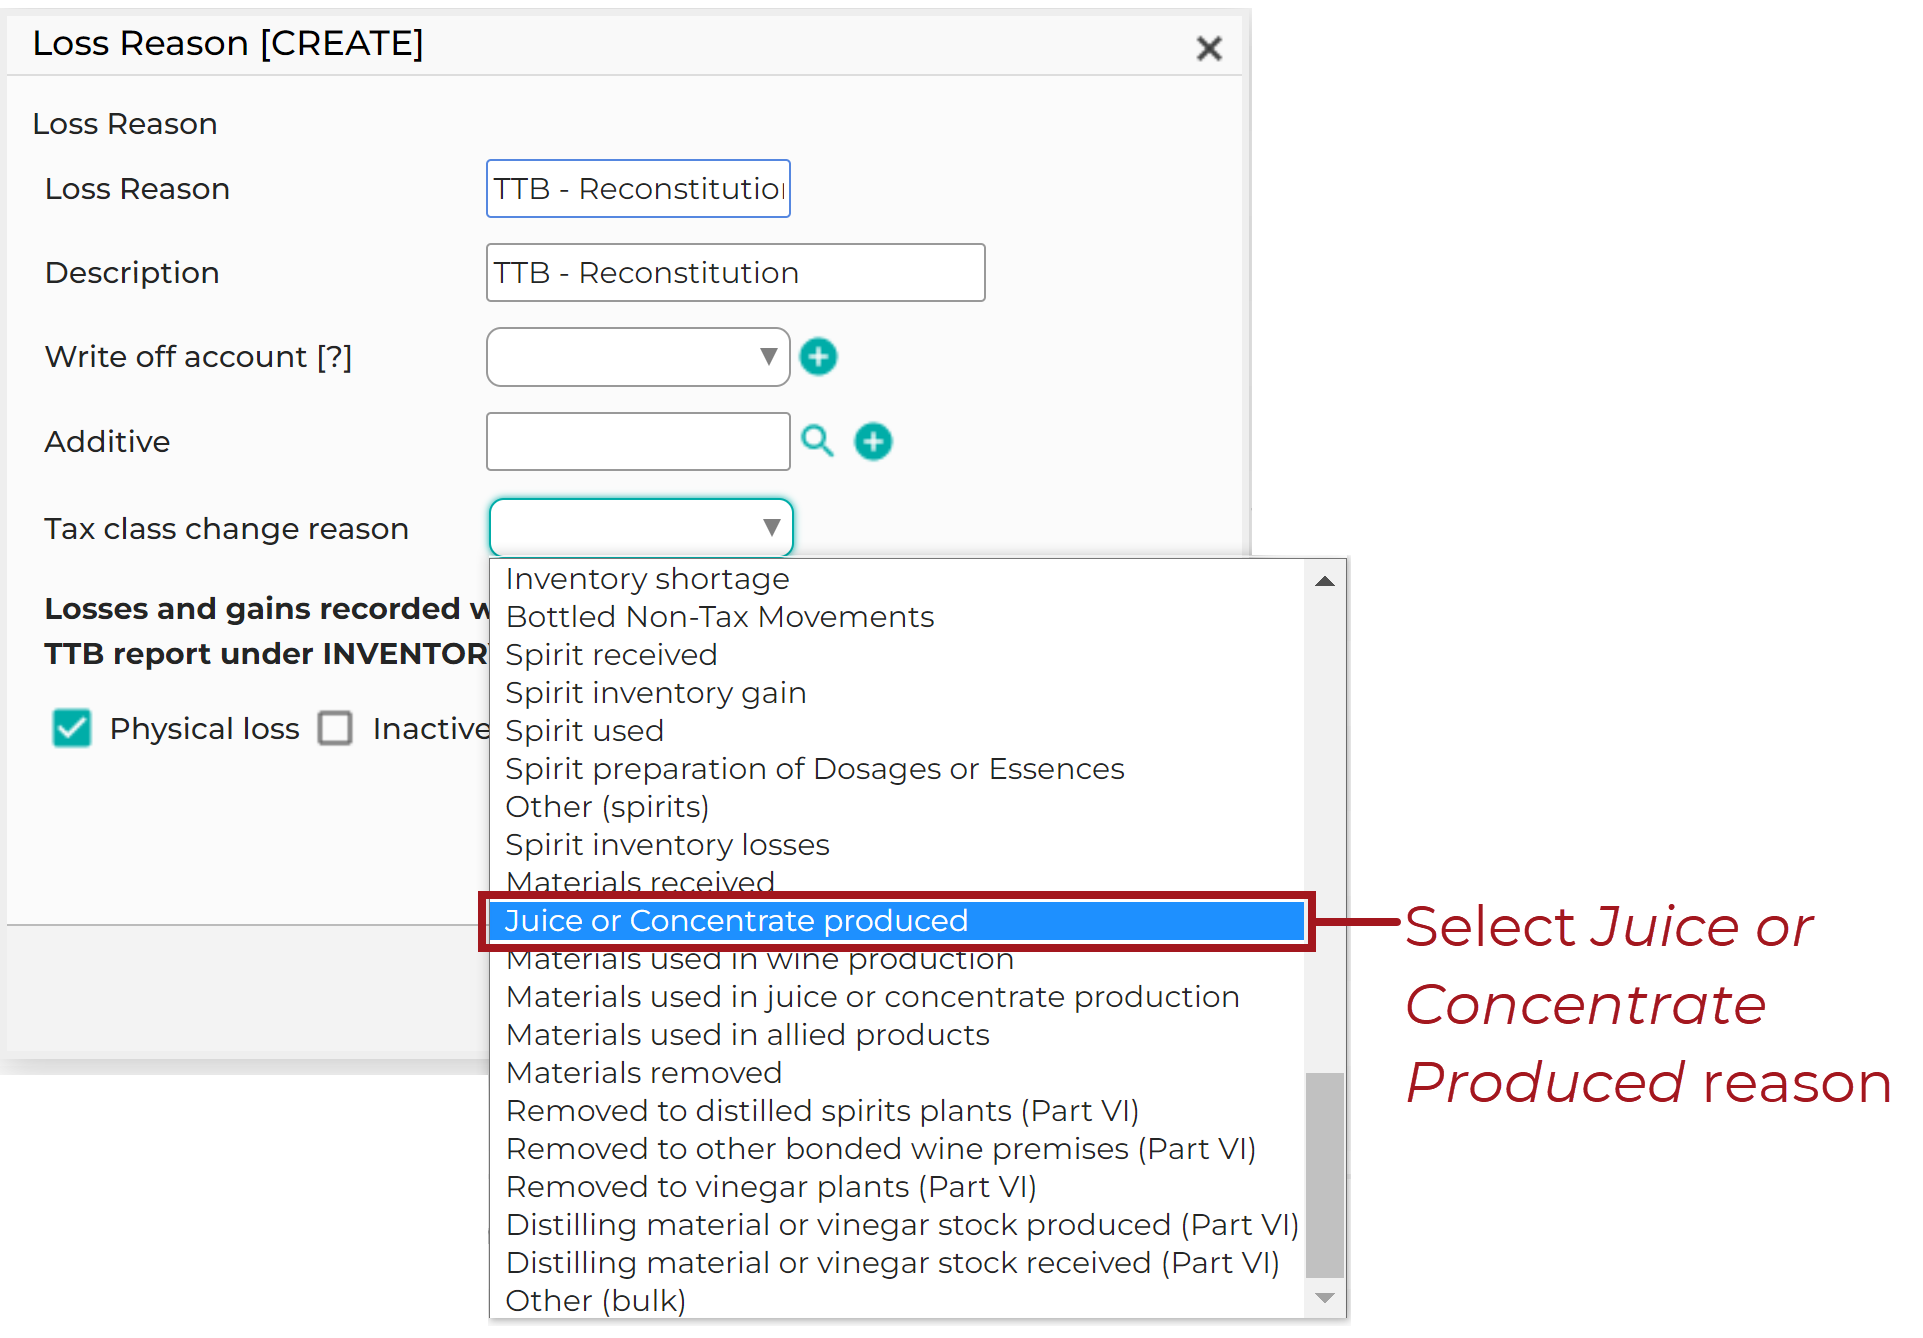Select Spirit preparation of Dosages or Essences
Image resolution: width=1923 pixels, height=1338 pixels.
coord(898,769)
